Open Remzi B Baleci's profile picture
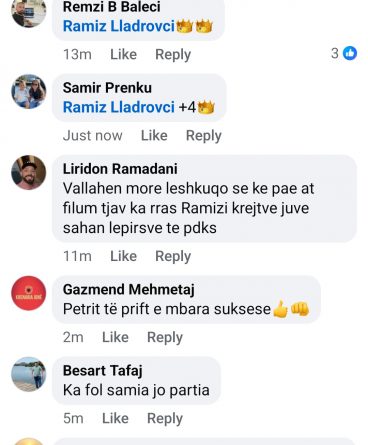The height and width of the screenshot is (445, 368). coord(29,12)
